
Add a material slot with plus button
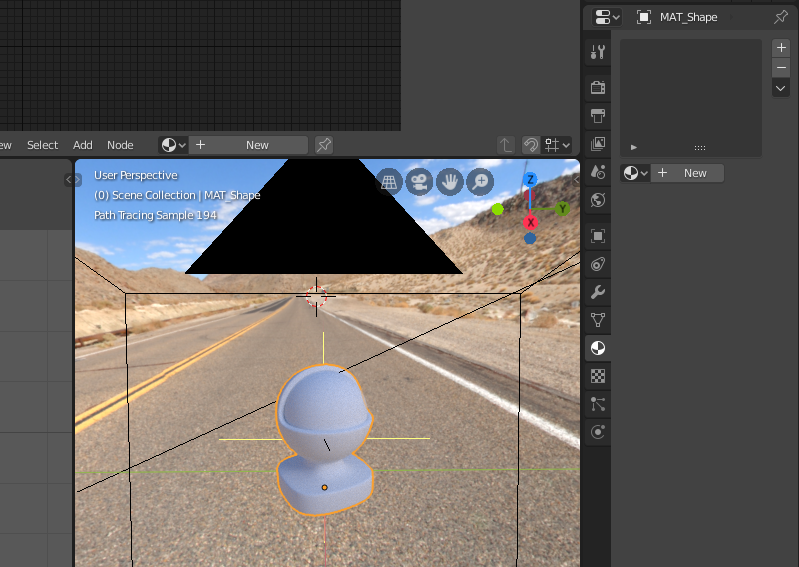781,48
